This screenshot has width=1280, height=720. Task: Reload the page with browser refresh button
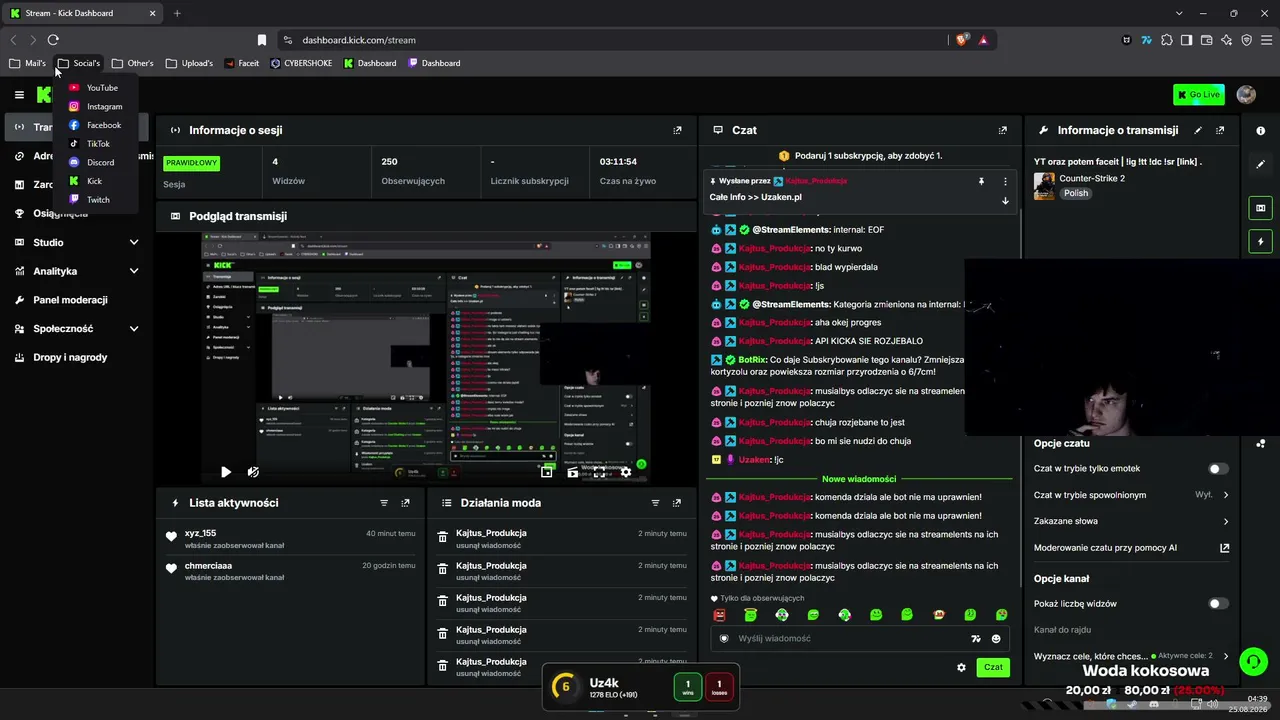53,40
